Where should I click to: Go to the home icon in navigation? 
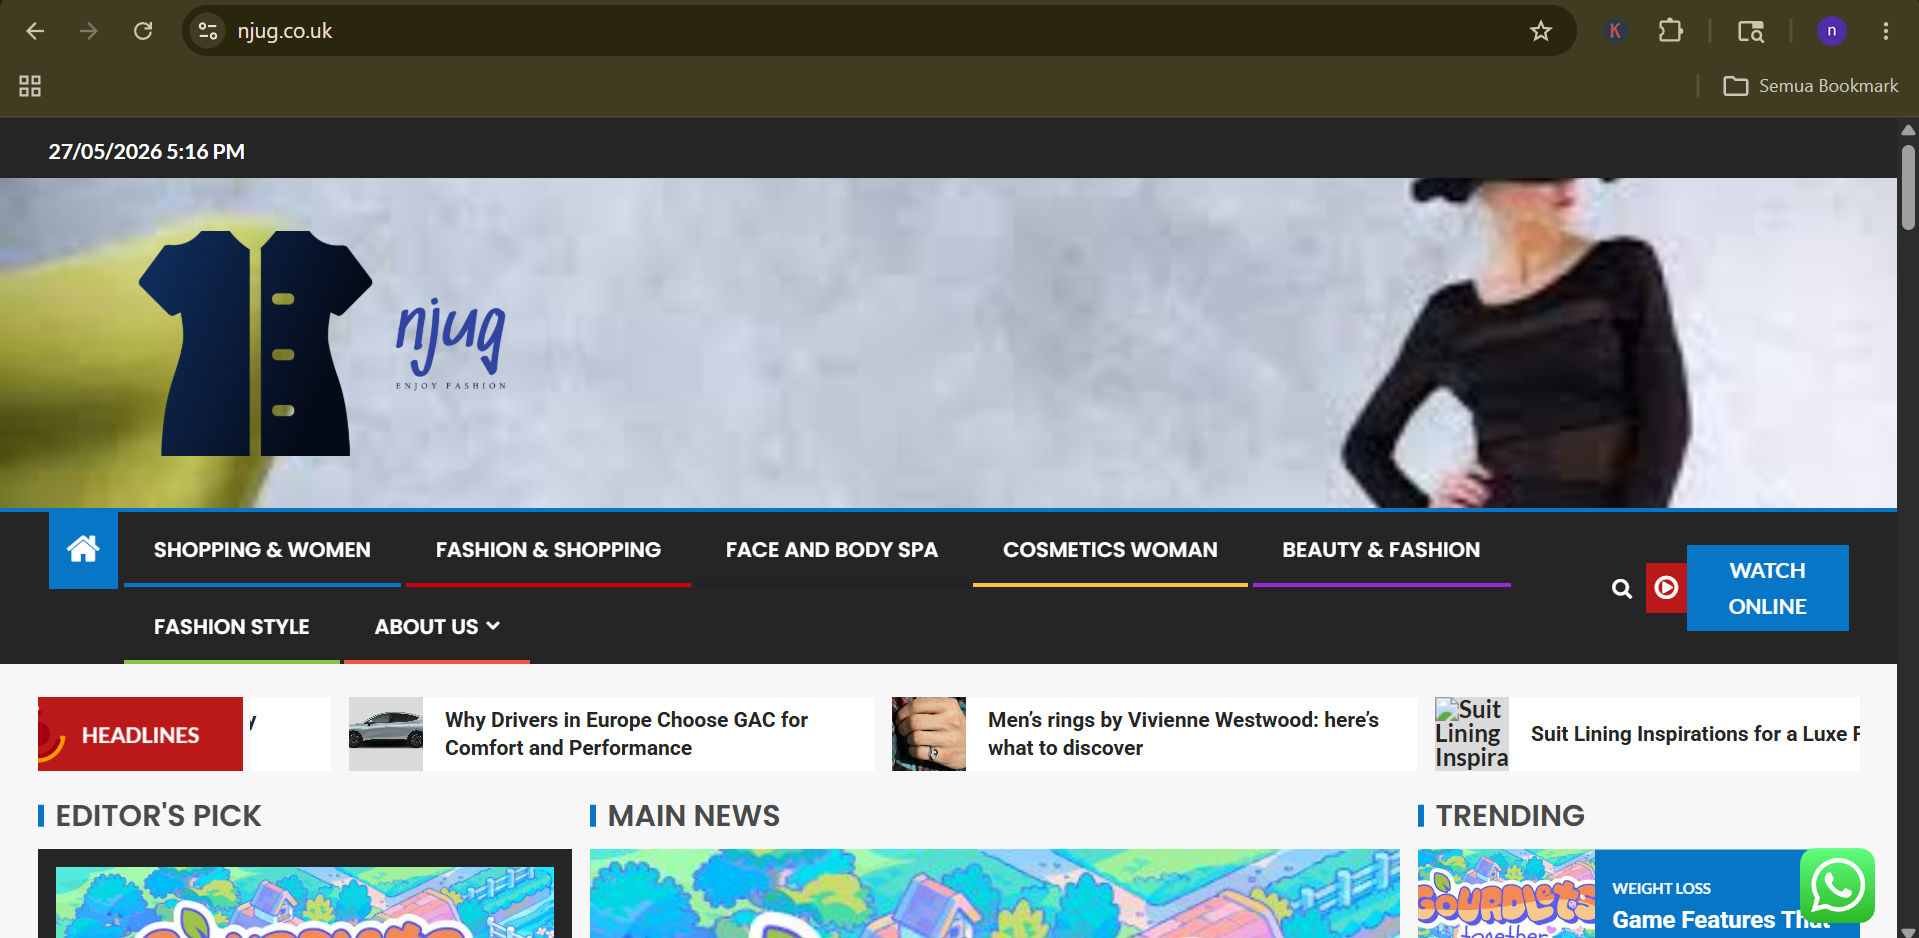(83, 549)
